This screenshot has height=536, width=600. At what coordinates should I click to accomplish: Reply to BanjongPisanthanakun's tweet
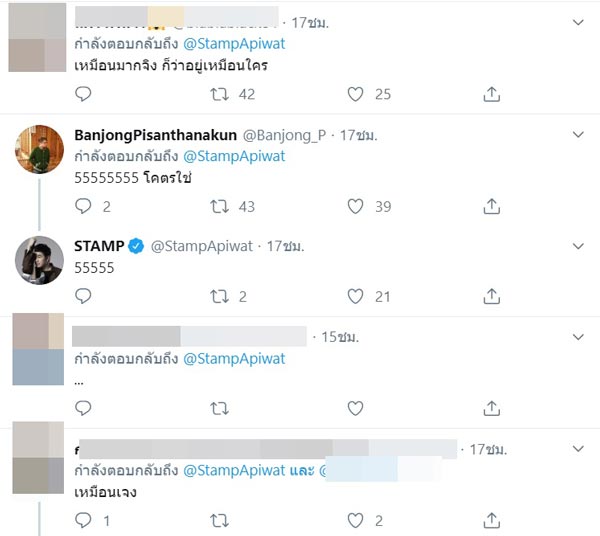coord(84,207)
